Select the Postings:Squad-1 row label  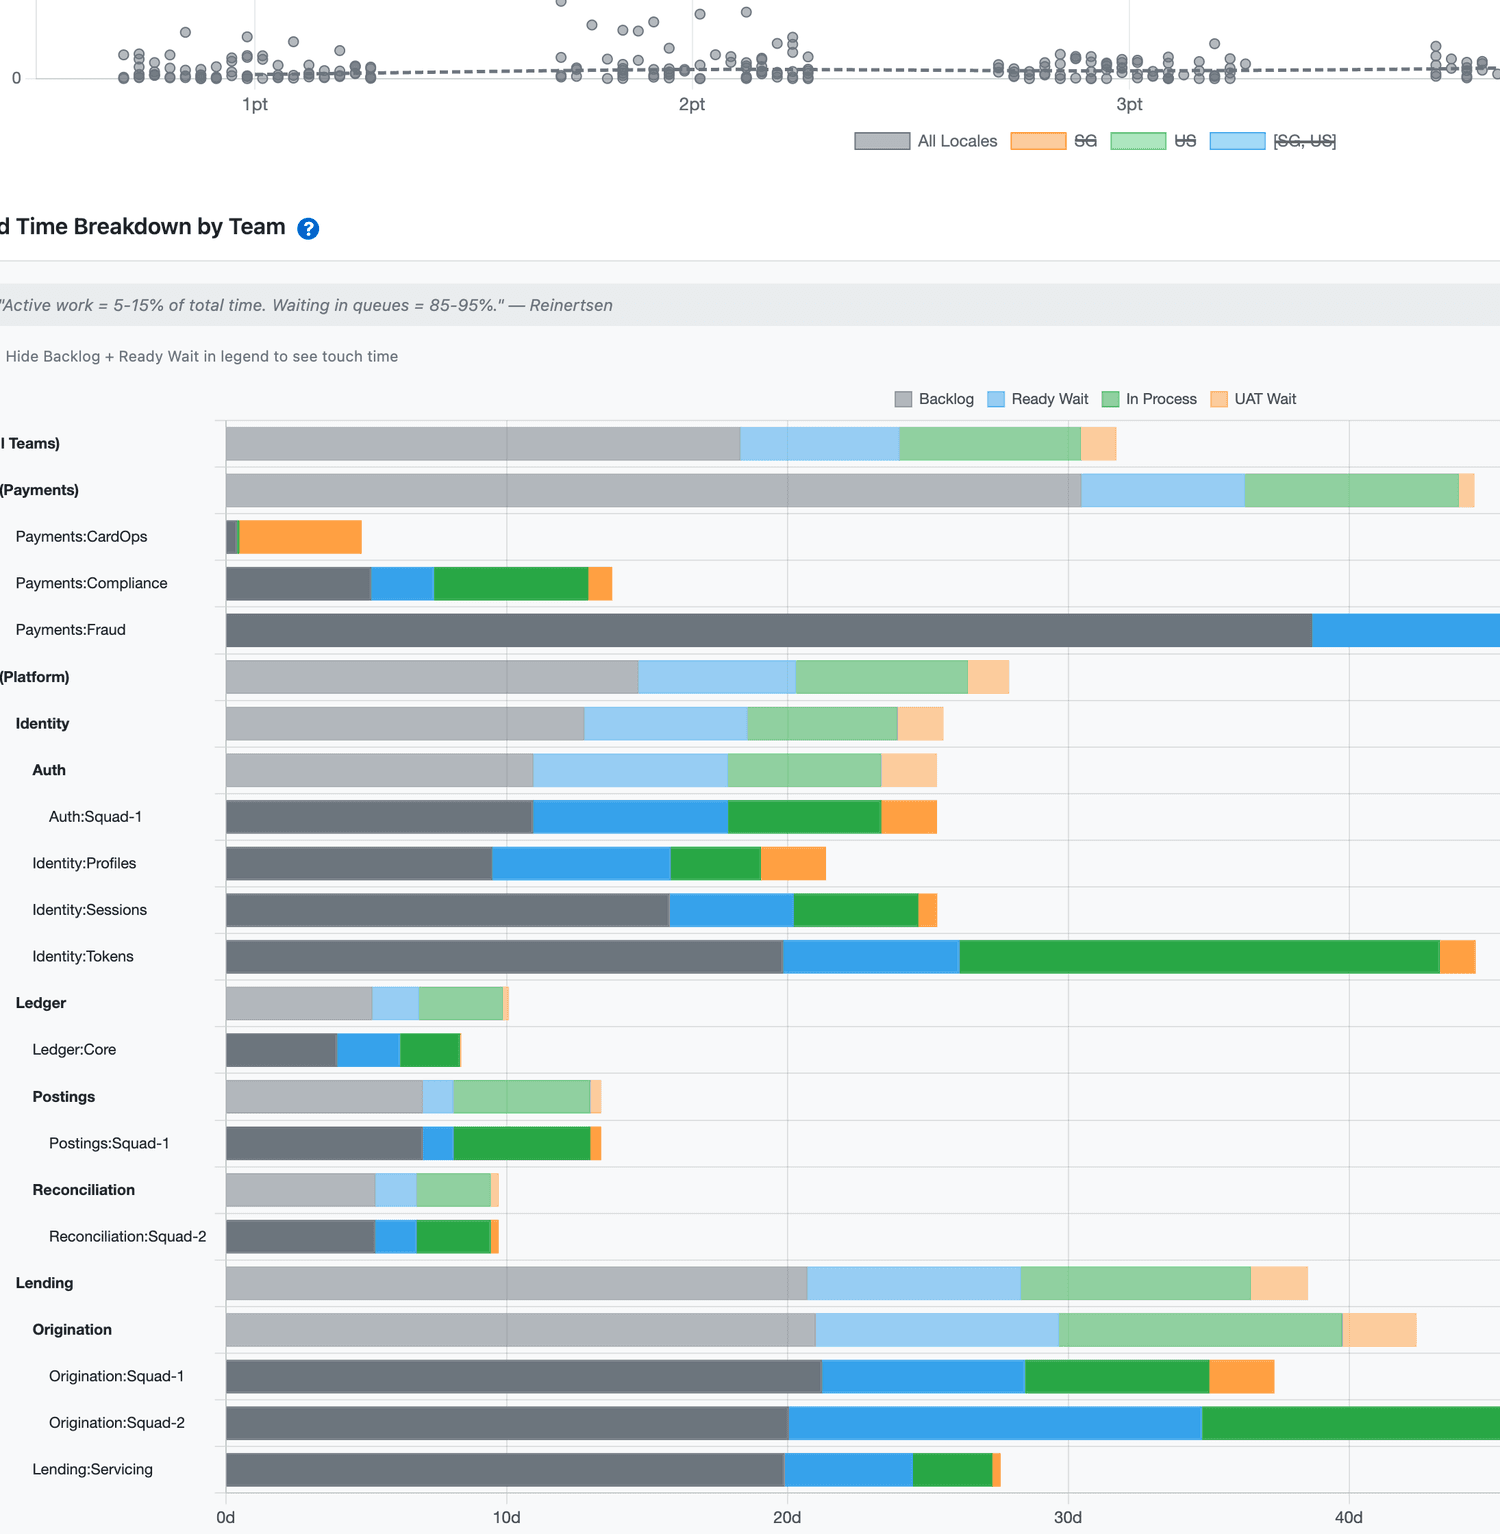pyautogui.click(x=109, y=1144)
